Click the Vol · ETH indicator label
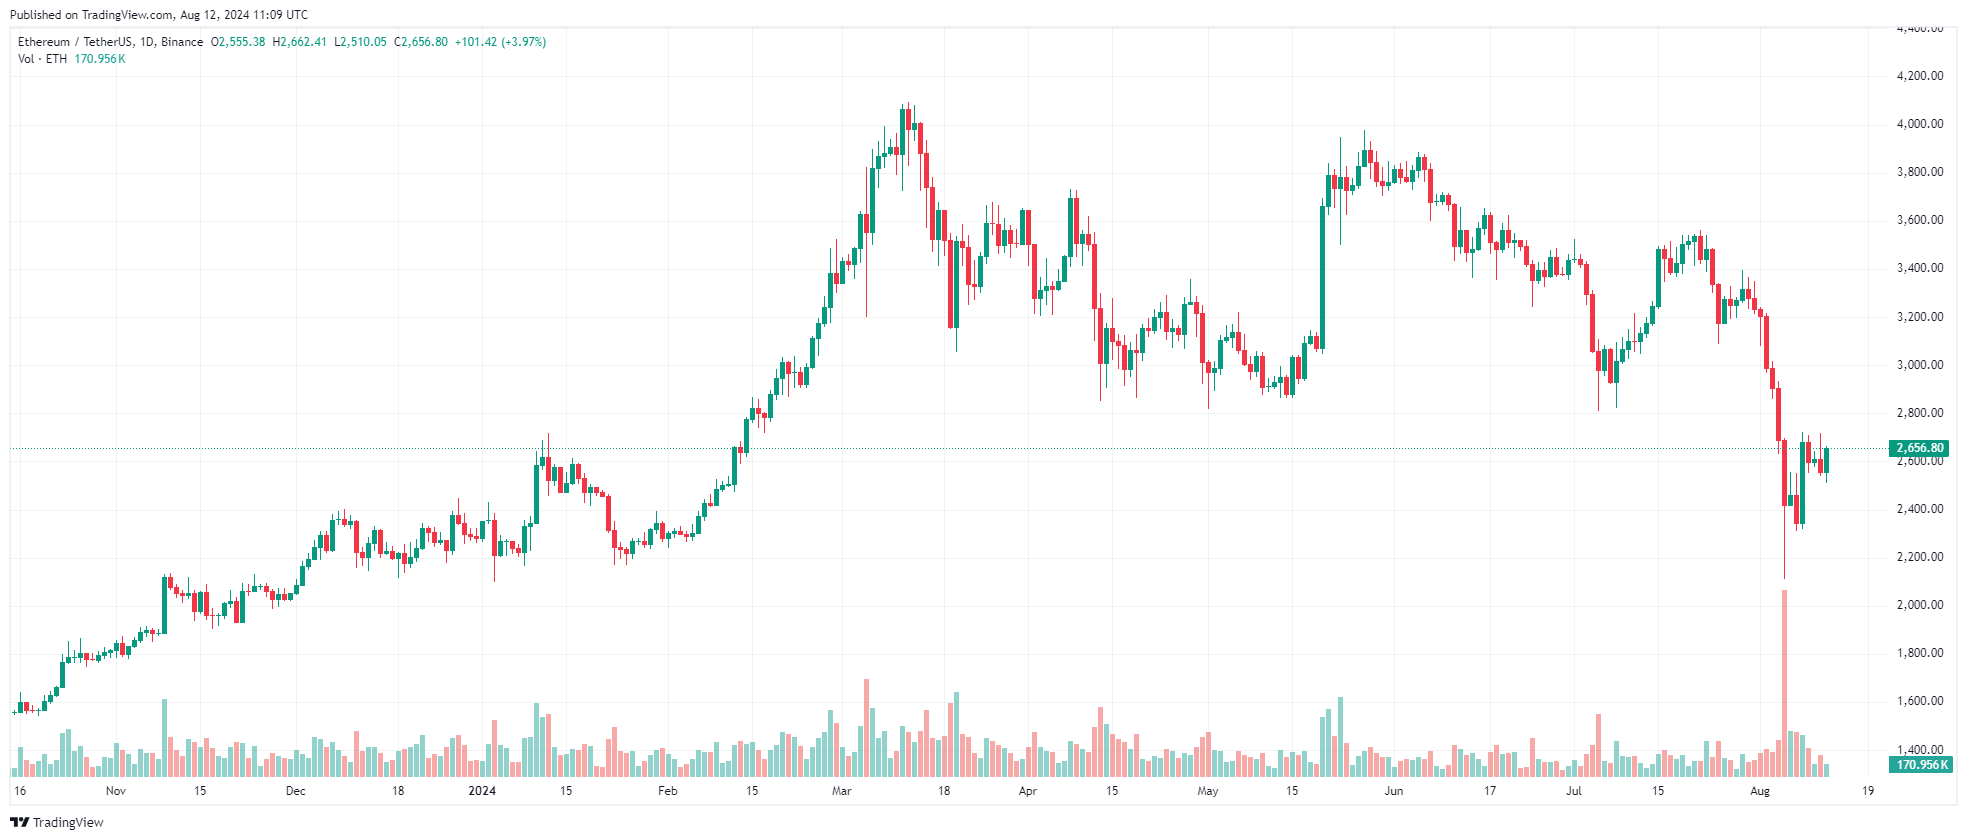This screenshot has width=1967, height=840. [x=43, y=59]
